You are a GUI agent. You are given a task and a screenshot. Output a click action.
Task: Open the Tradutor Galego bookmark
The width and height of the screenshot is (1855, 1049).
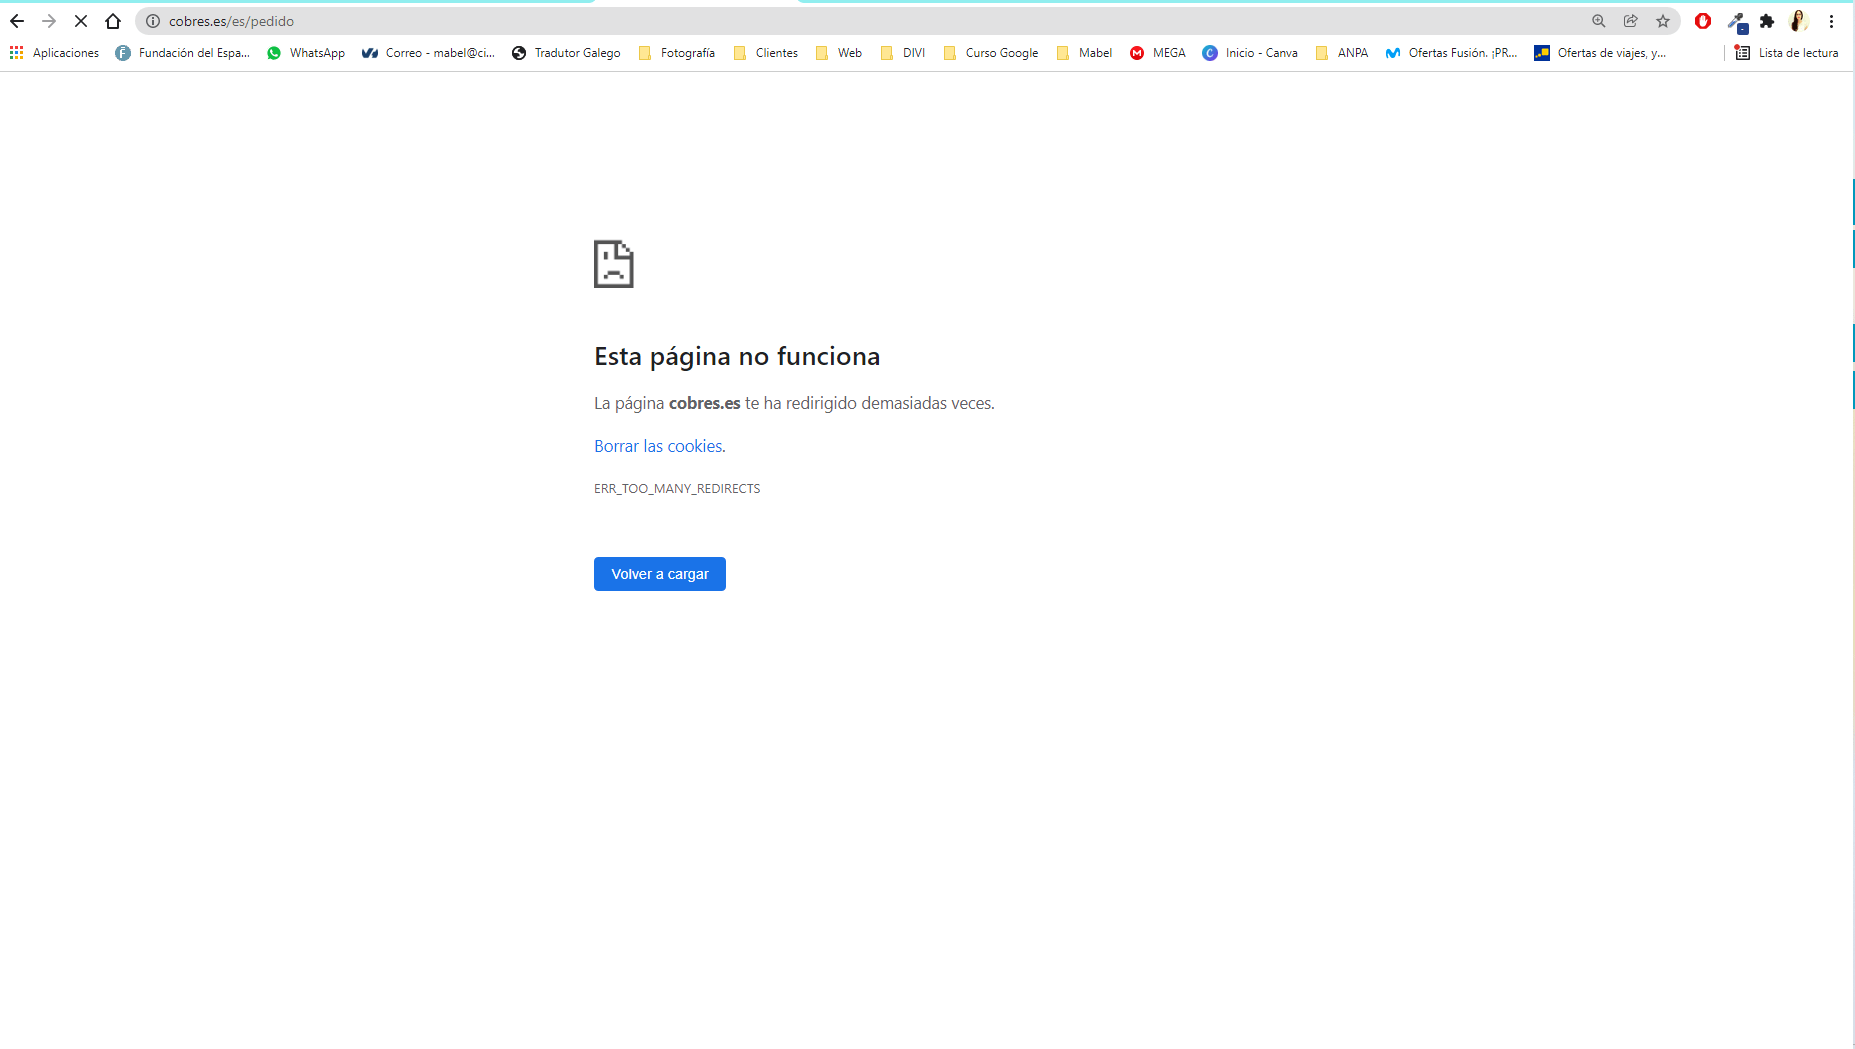(566, 53)
